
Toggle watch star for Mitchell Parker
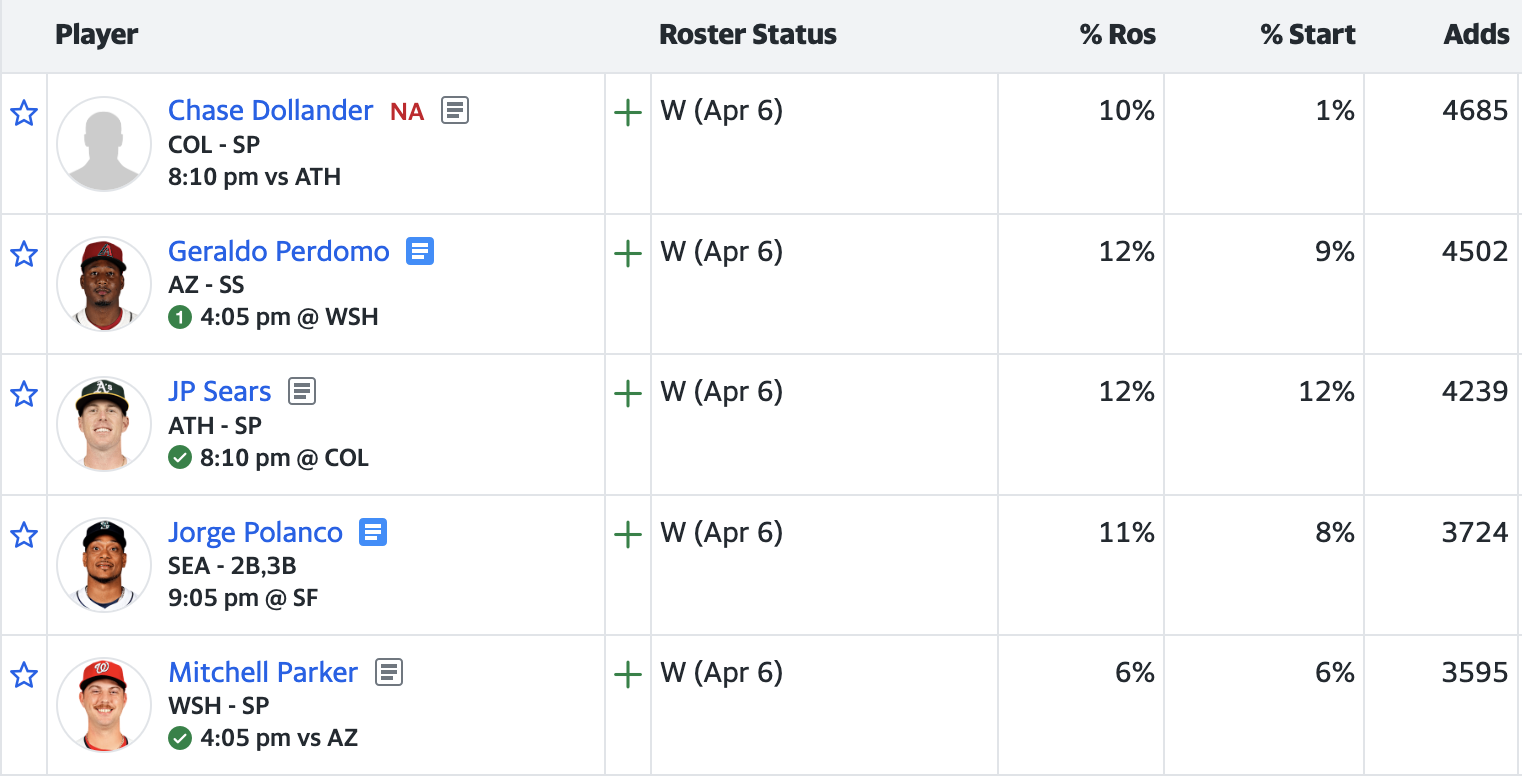pos(24,676)
